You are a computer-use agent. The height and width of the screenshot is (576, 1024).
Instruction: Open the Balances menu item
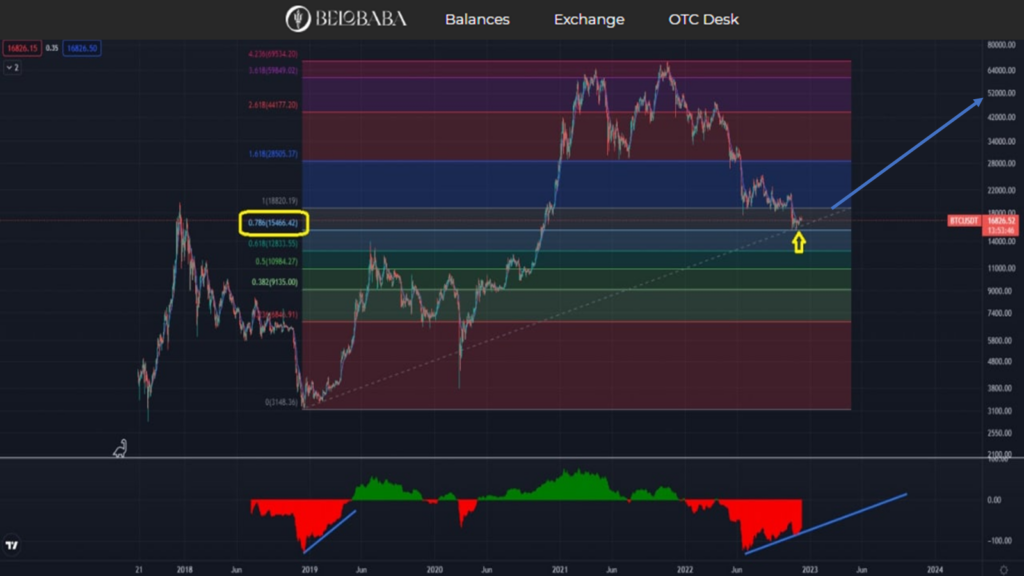point(477,20)
